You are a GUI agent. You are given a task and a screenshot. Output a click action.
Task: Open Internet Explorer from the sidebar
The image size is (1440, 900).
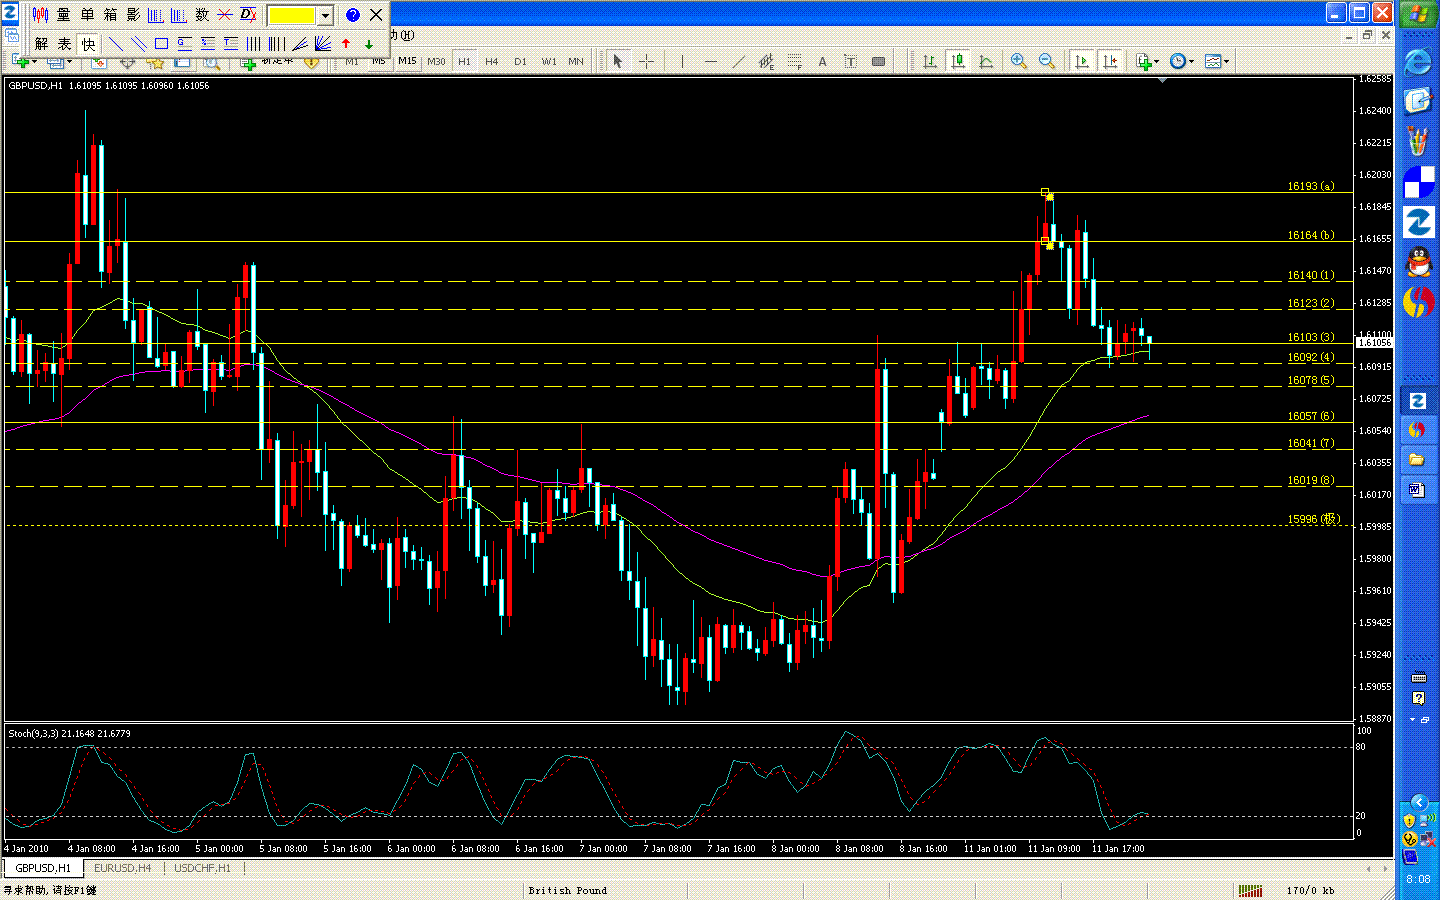click(x=1418, y=62)
